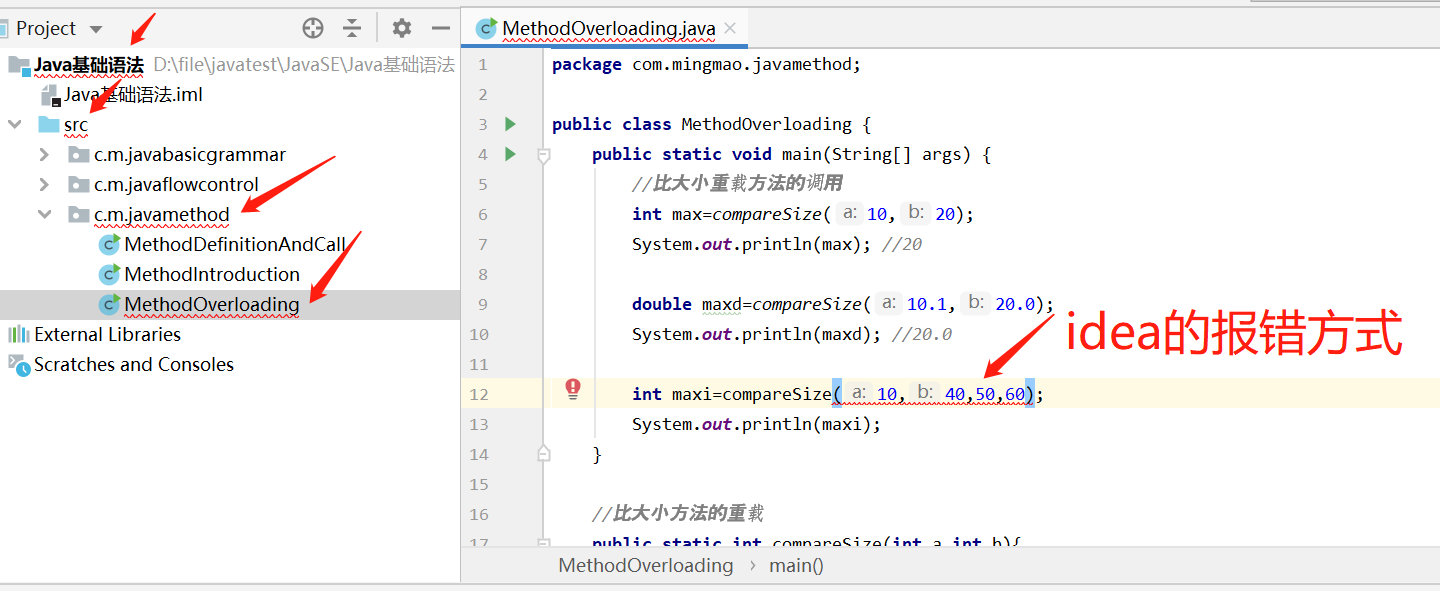Select MethodOverloading class in project tree
Screen dimensions: 1440x591
point(212,305)
